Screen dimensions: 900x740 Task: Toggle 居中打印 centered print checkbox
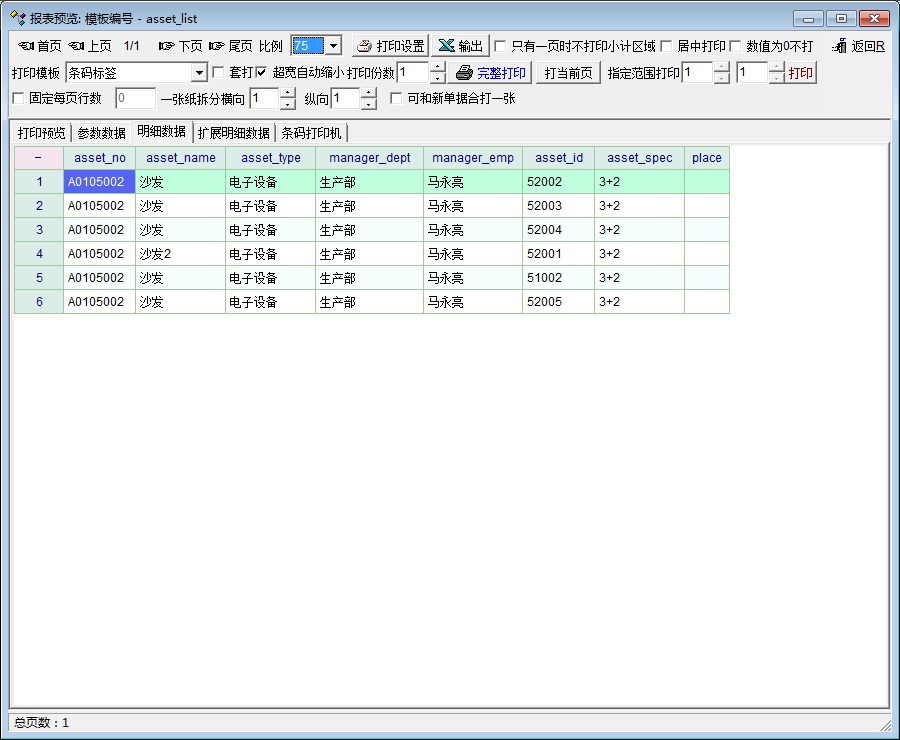click(666, 46)
